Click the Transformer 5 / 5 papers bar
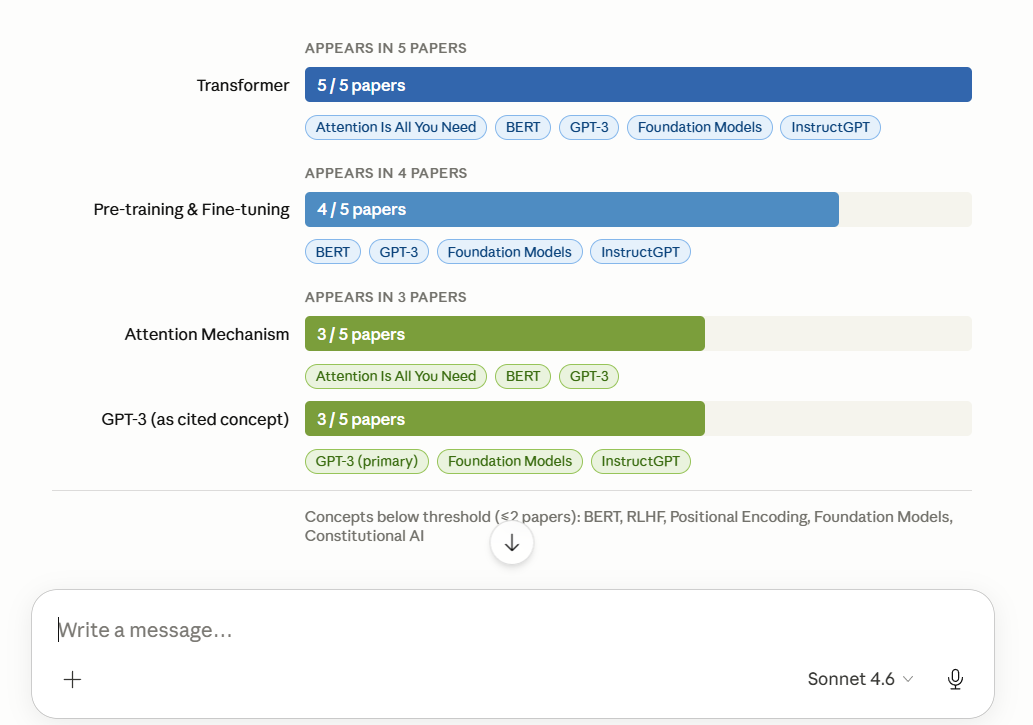This screenshot has width=1033, height=725. [x=638, y=84]
